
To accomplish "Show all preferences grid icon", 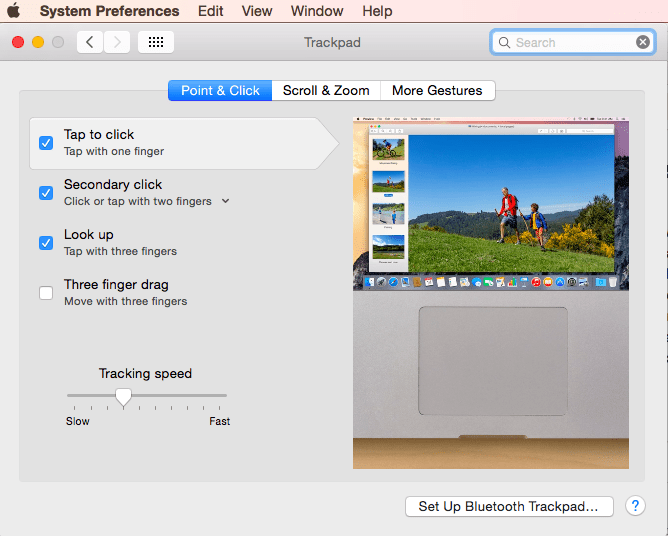I will pyautogui.click(x=156, y=42).
